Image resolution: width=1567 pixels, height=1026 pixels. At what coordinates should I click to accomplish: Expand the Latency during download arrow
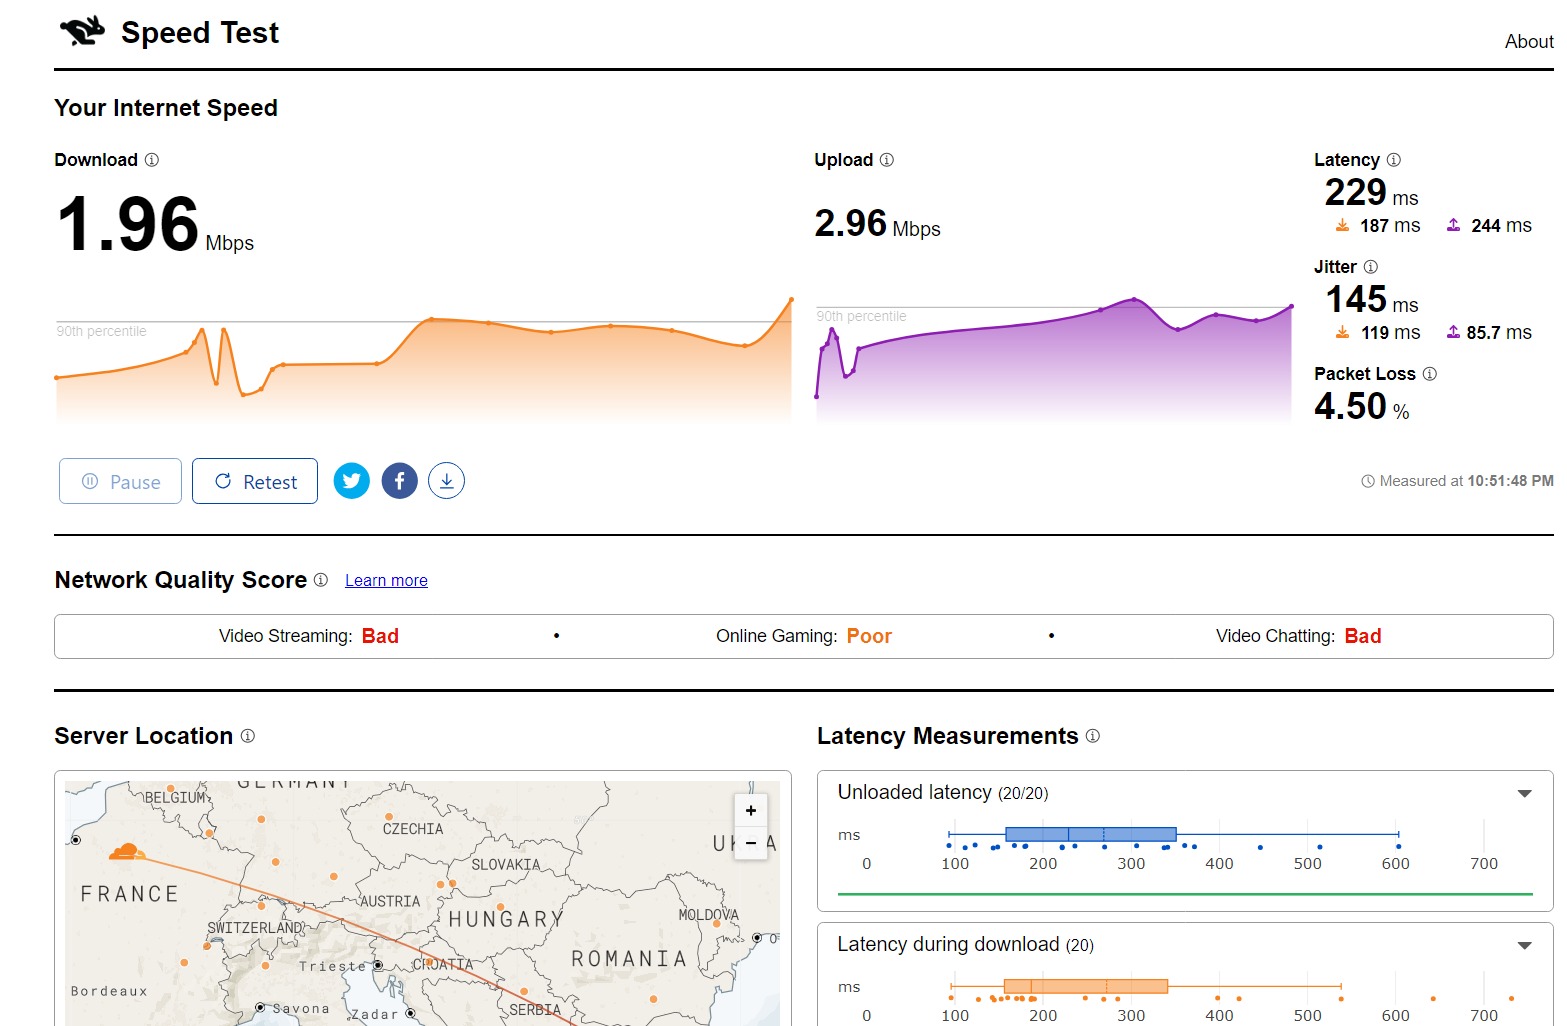[1525, 945]
